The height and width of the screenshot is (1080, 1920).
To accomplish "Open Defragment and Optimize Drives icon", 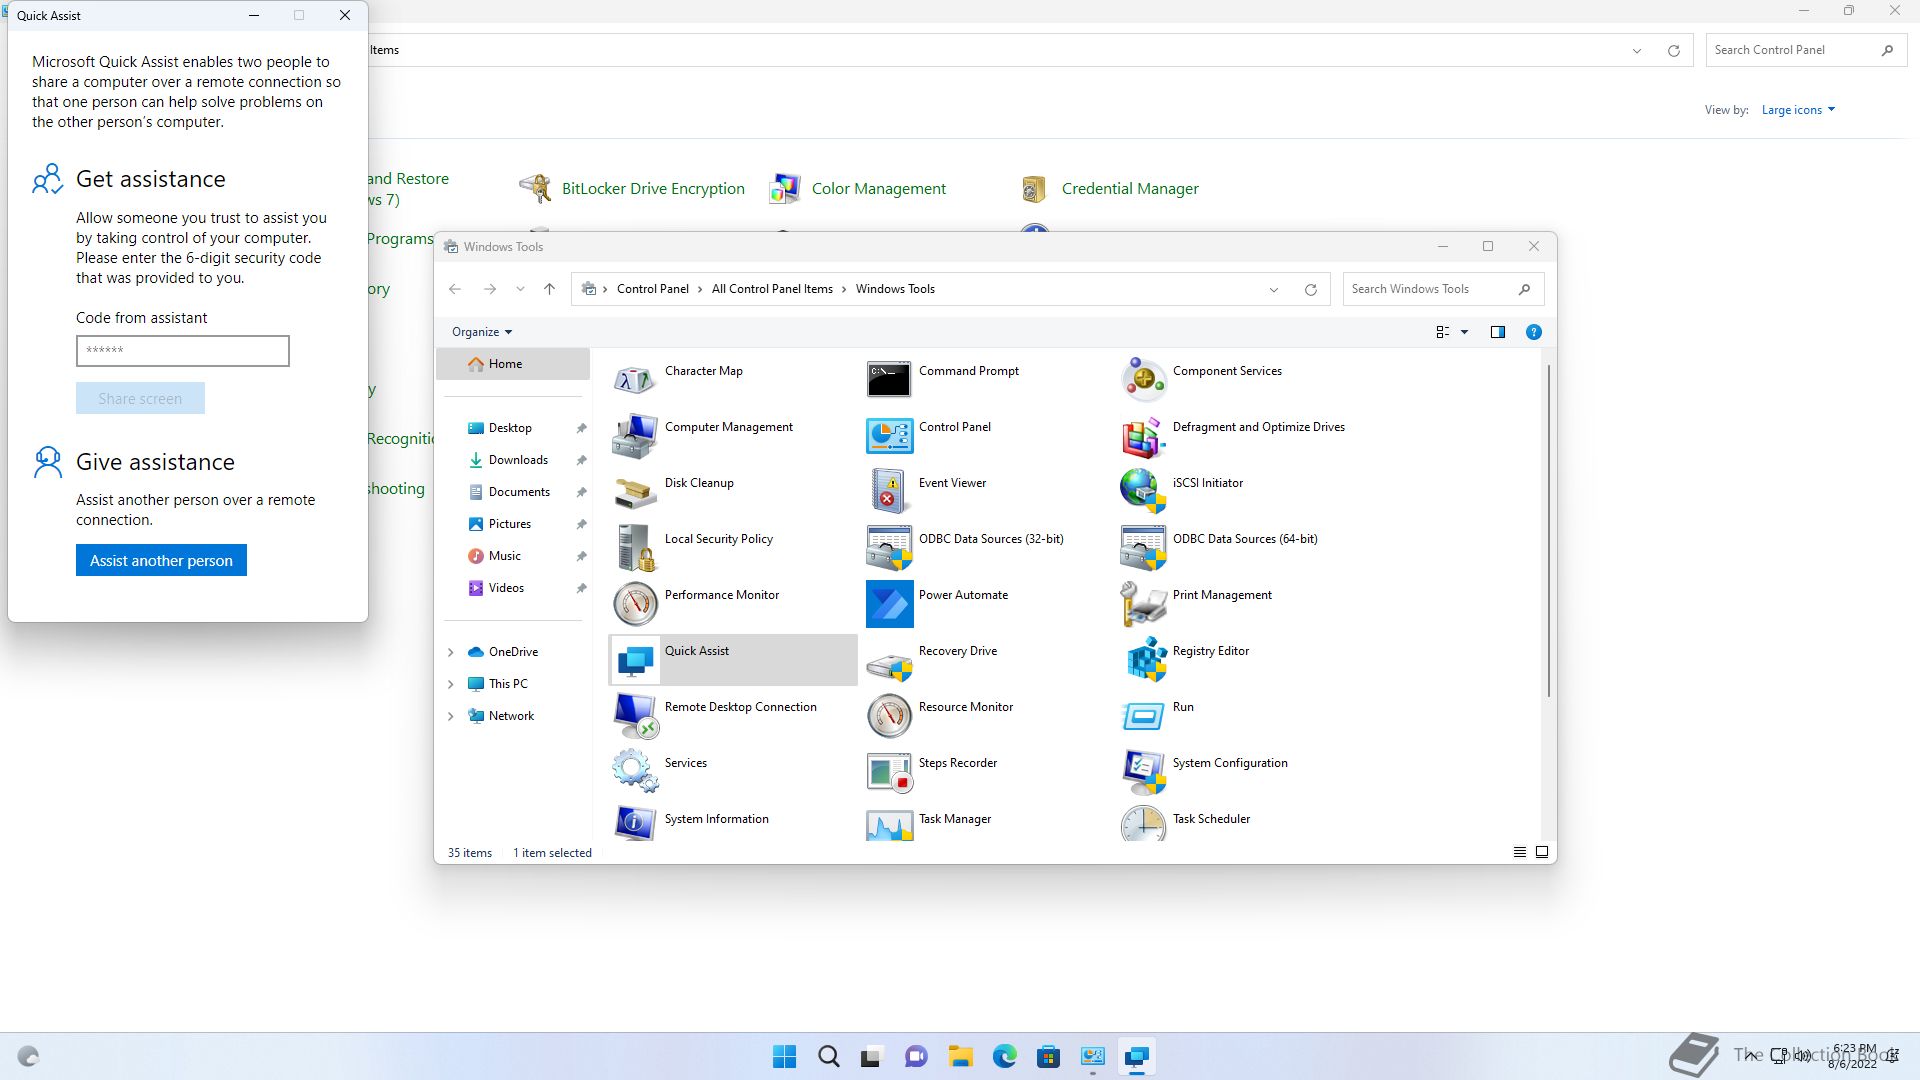I will [1143, 435].
